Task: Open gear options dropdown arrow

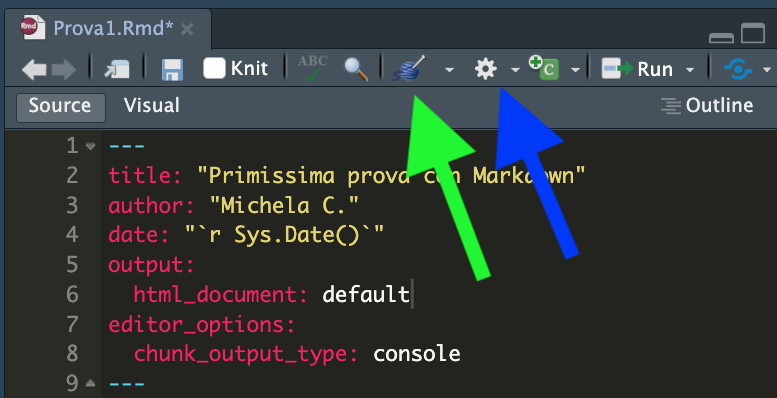Action: [515, 70]
